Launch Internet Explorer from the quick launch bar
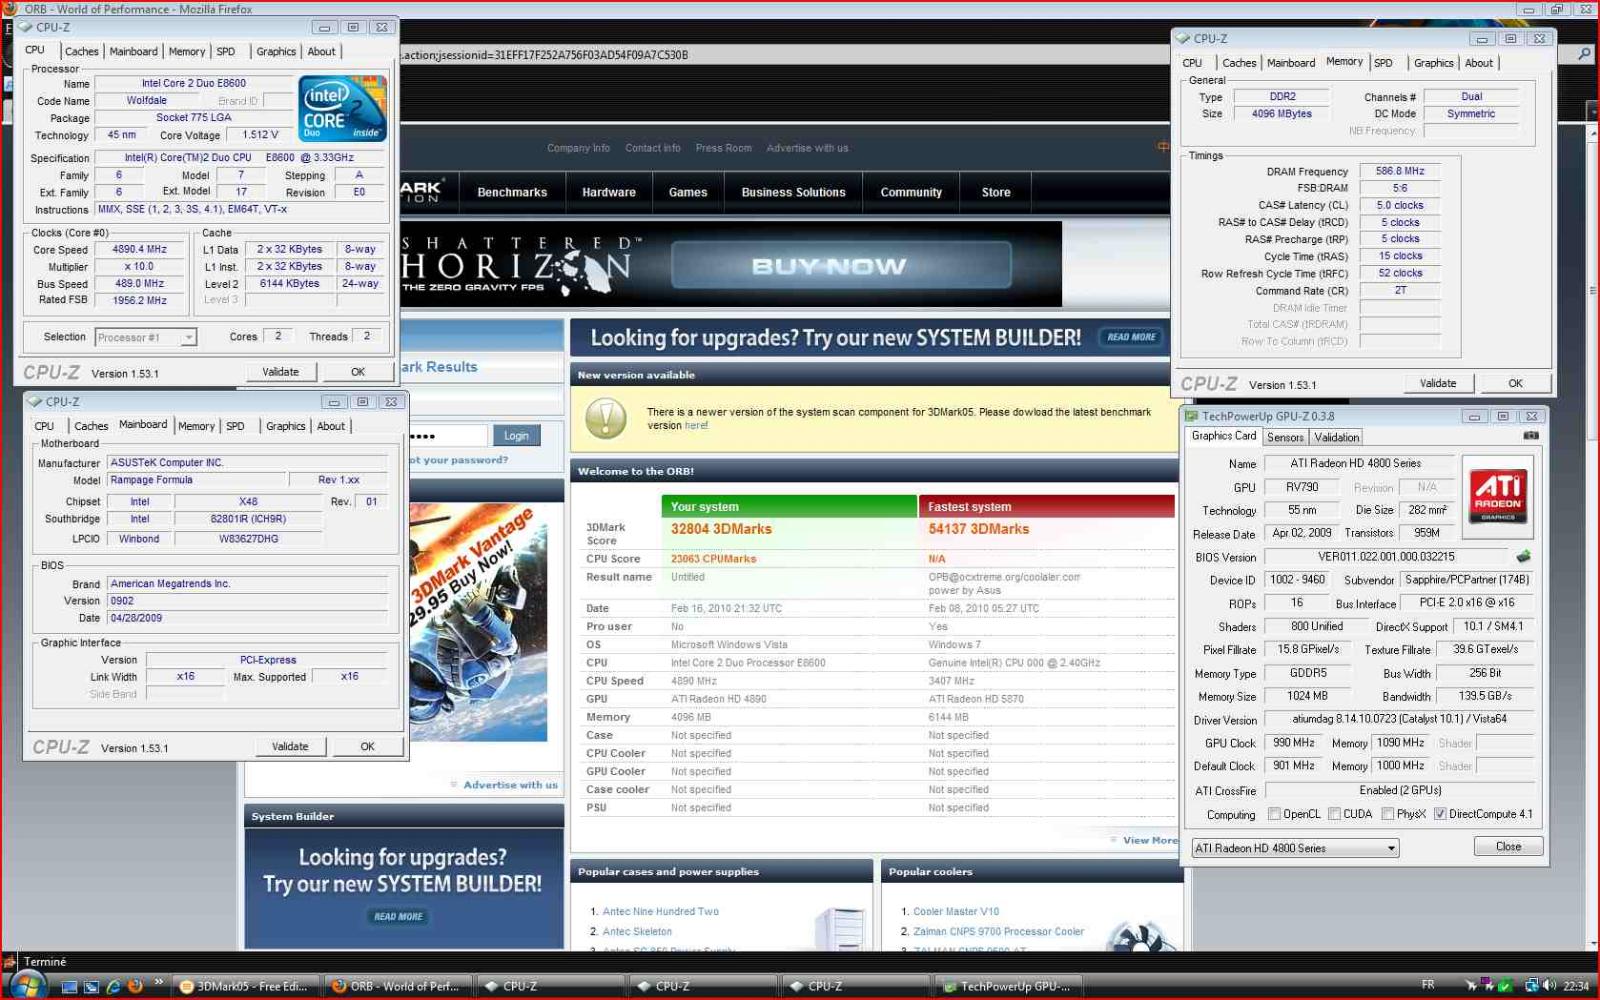This screenshot has height=1000, width=1600. pos(113,986)
